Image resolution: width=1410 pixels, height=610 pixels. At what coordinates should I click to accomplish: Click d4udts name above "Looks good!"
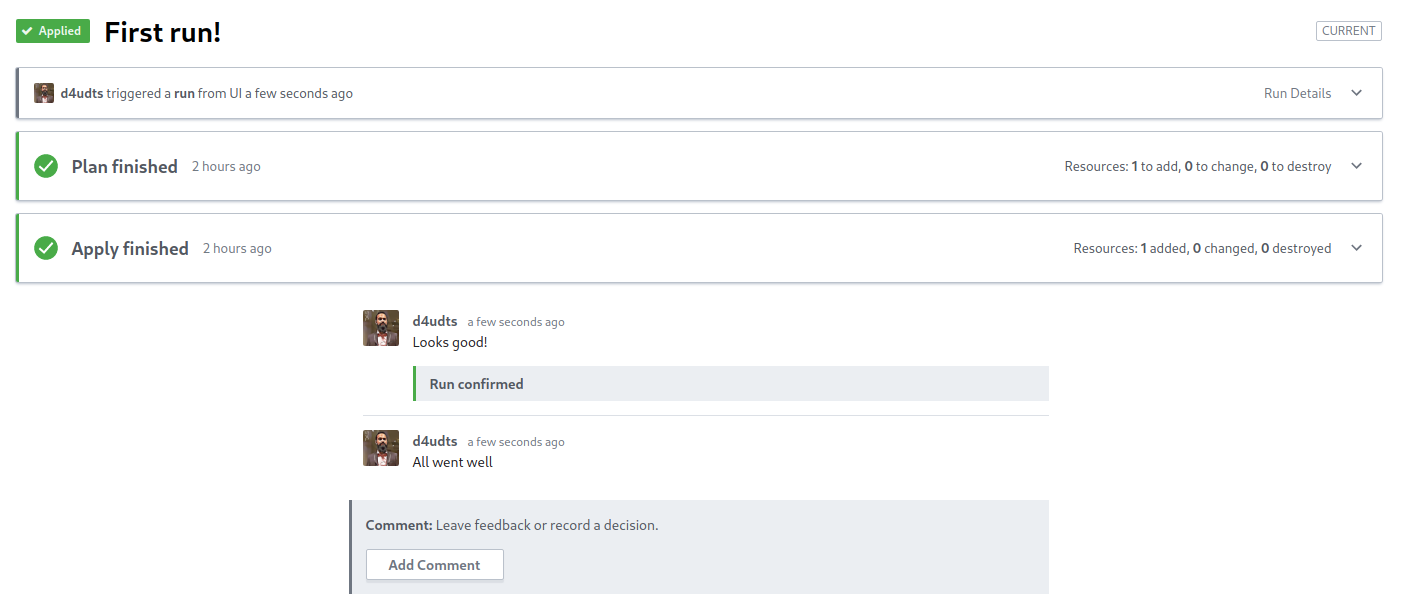[x=435, y=321]
